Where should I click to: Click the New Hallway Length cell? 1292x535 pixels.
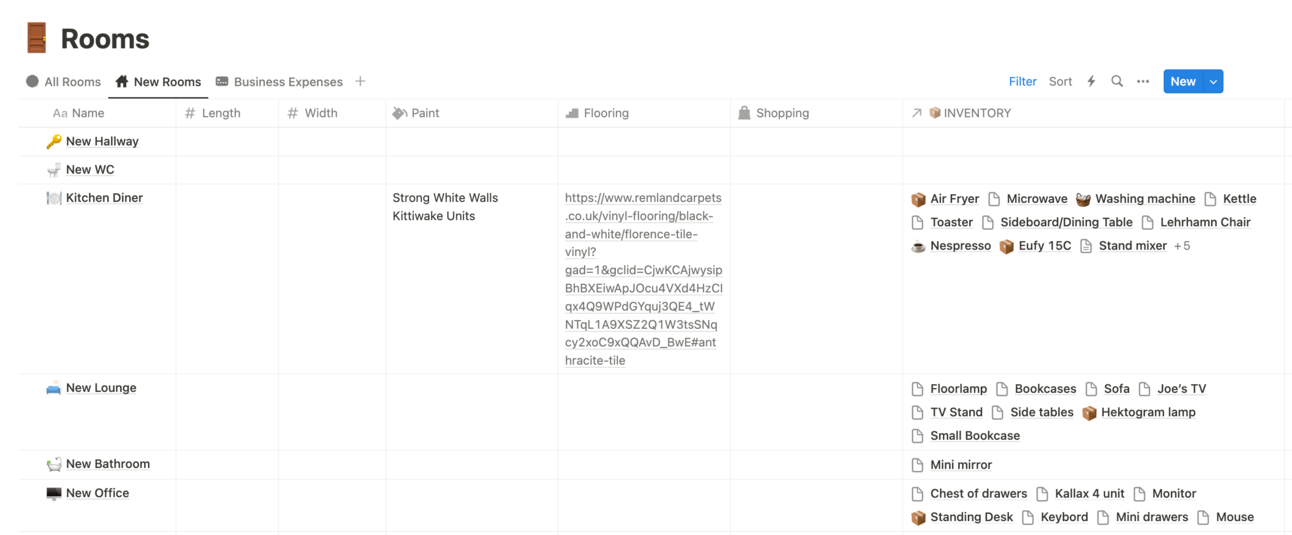click(227, 142)
